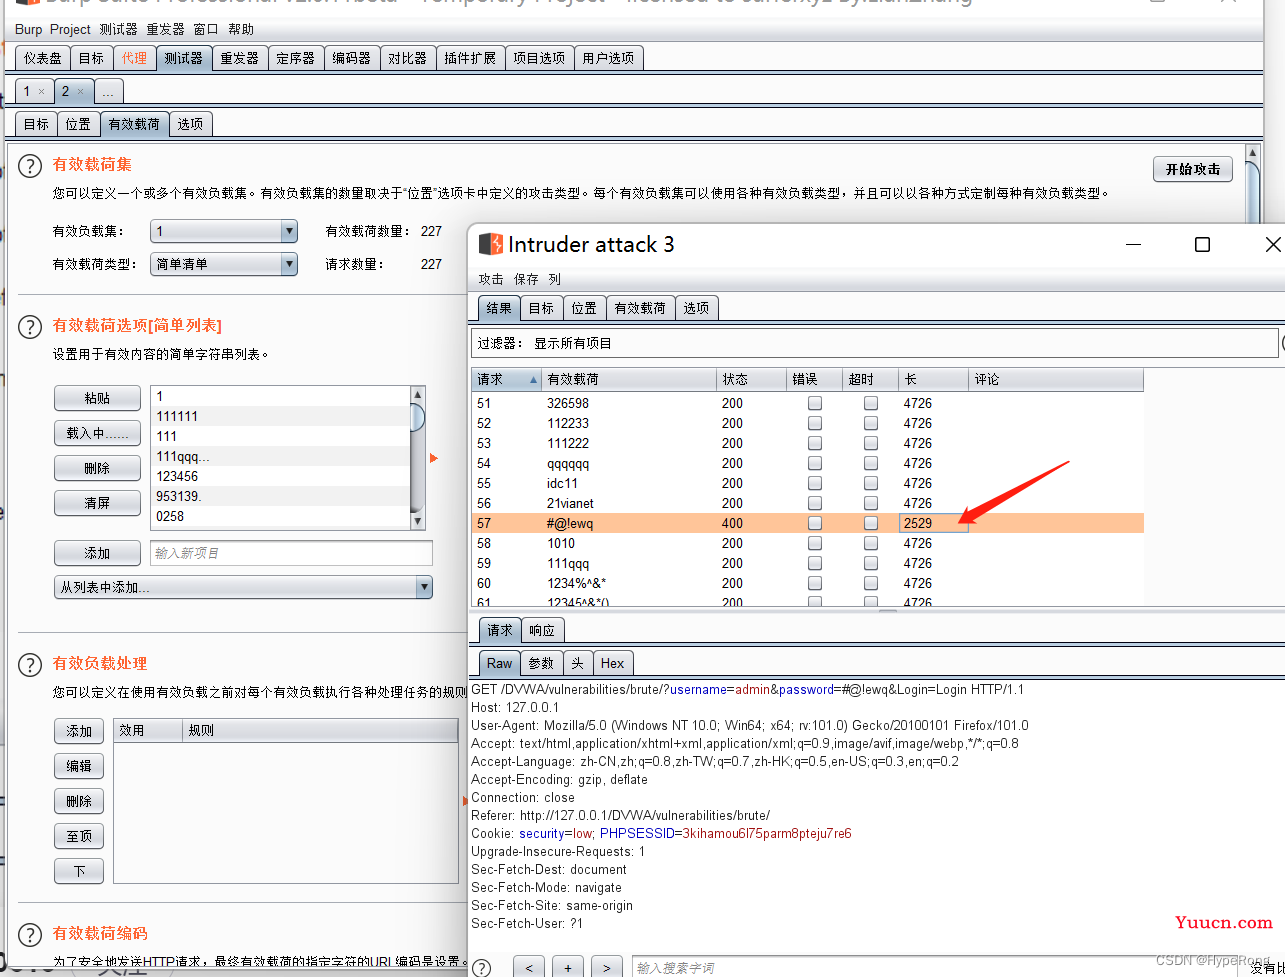Open 列 menu in attack window

(x=554, y=279)
